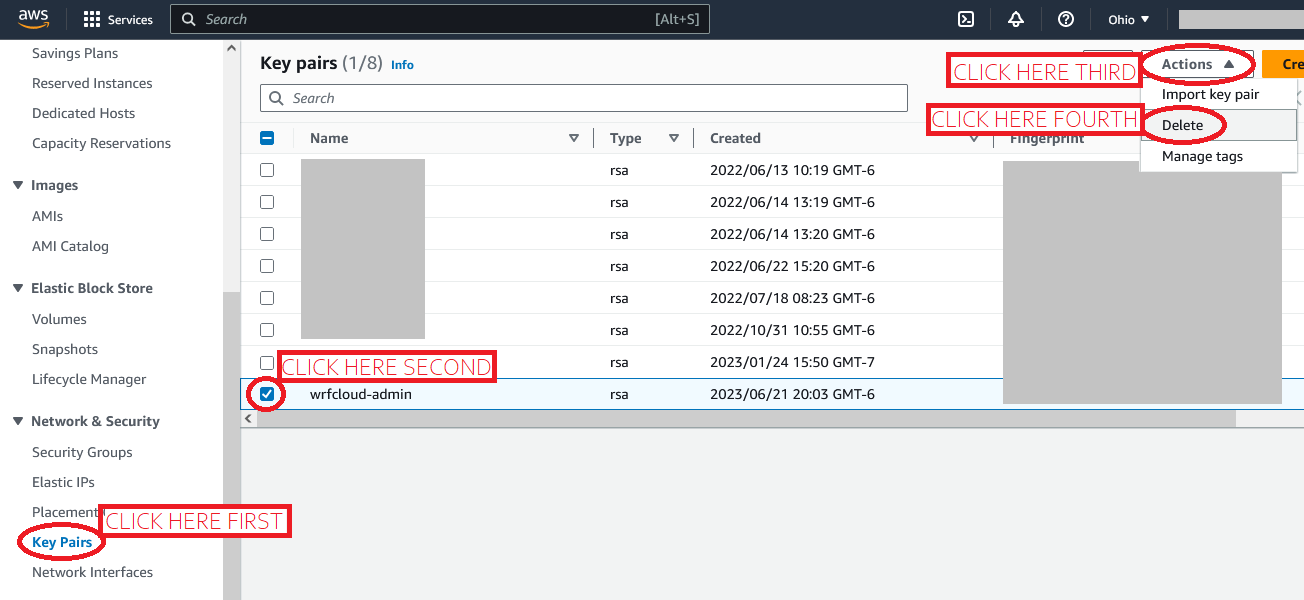Uncheck the wrfcloud-admin key pair checkbox
The height and width of the screenshot is (600, 1304).
(x=267, y=394)
